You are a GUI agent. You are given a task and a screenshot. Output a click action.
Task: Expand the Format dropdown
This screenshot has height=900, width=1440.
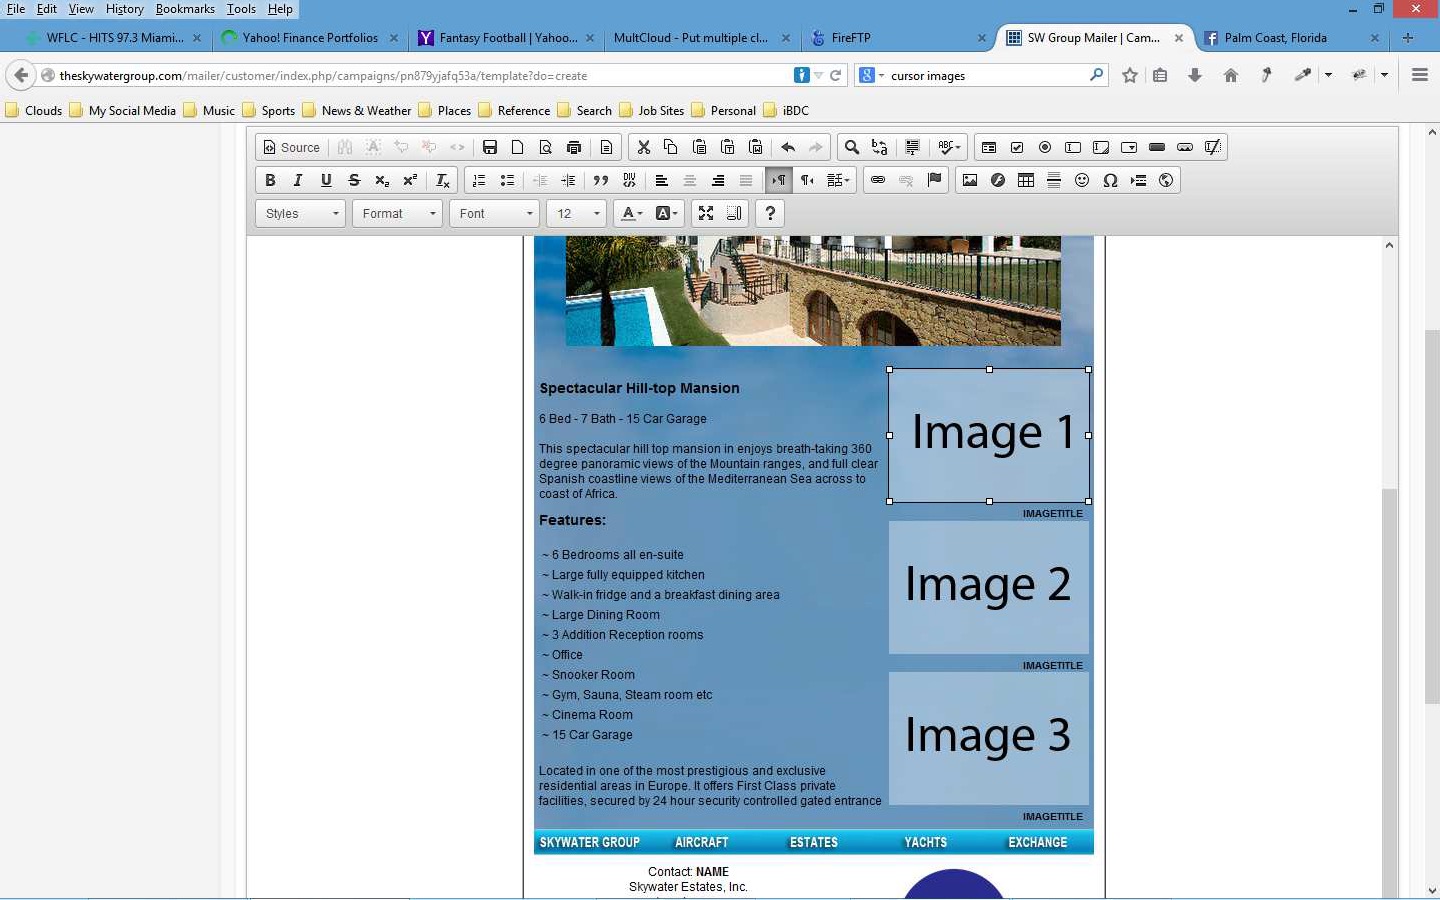click(x=398, y=213)
